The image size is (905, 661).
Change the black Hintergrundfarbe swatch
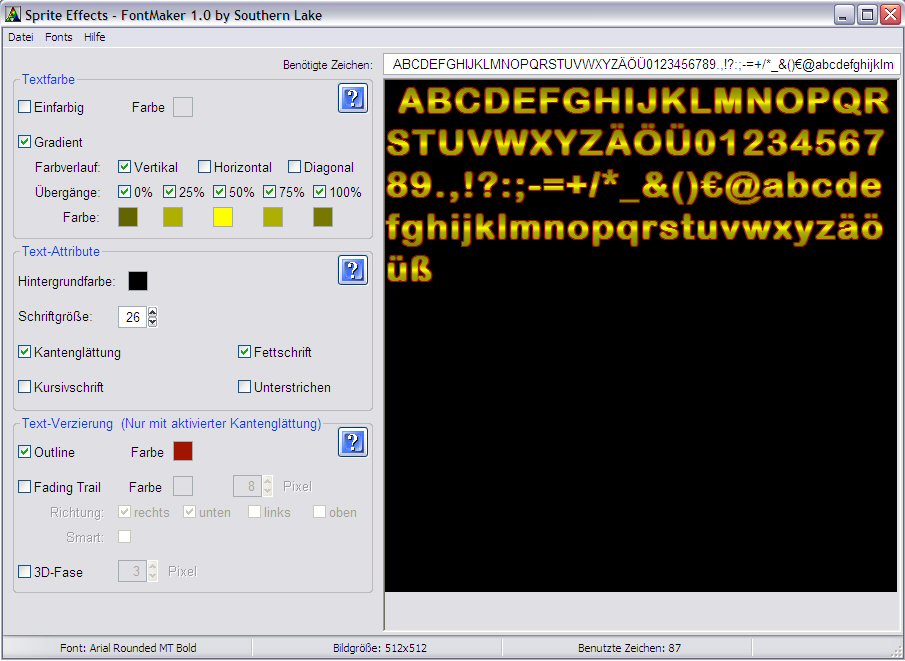pos(138,281)
